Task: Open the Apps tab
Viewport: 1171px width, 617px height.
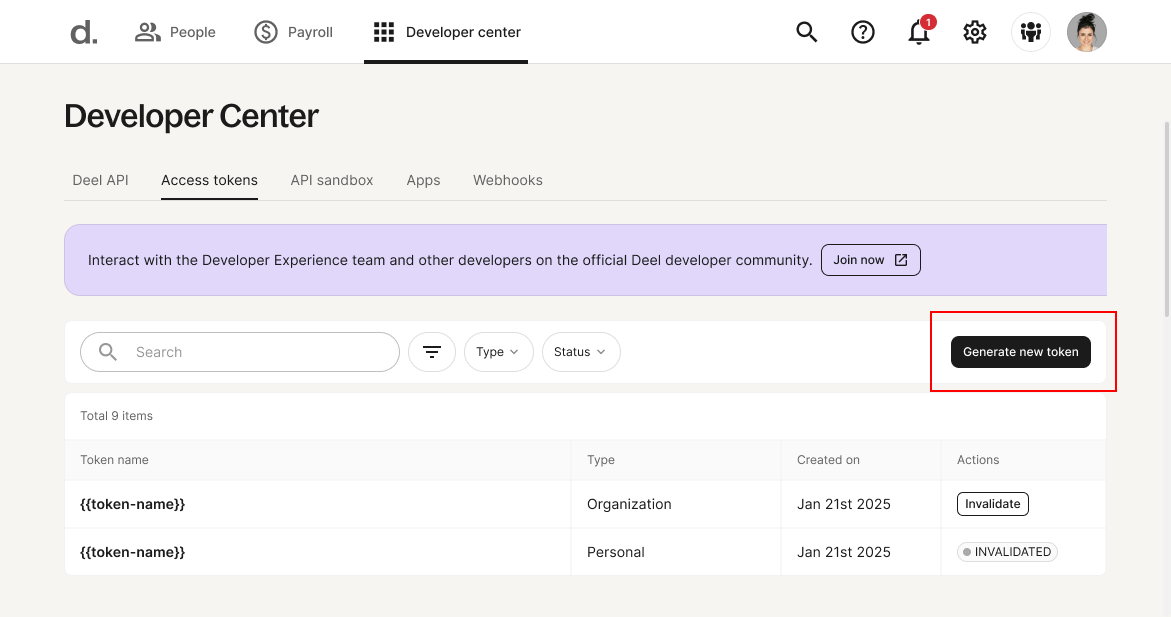Action: (423, 180)
